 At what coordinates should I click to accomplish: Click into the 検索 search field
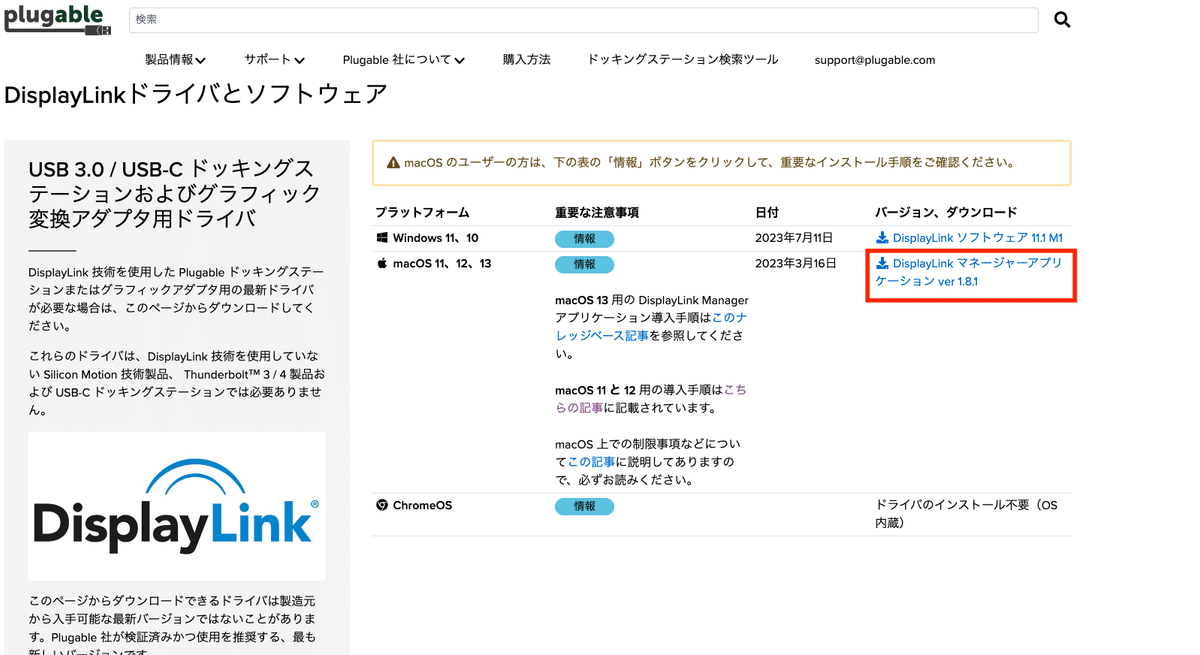coord(584,19)
